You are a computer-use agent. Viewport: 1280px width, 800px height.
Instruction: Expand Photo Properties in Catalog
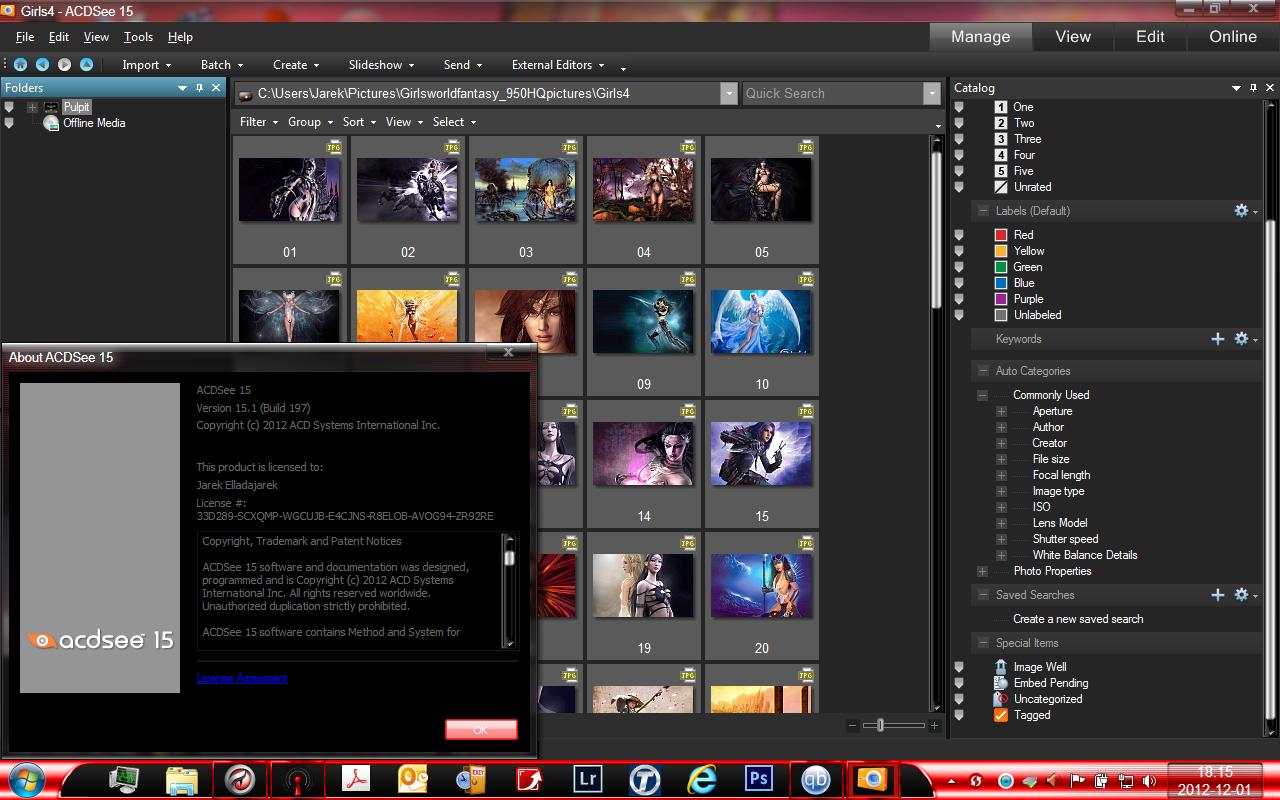tap(983, 571)
